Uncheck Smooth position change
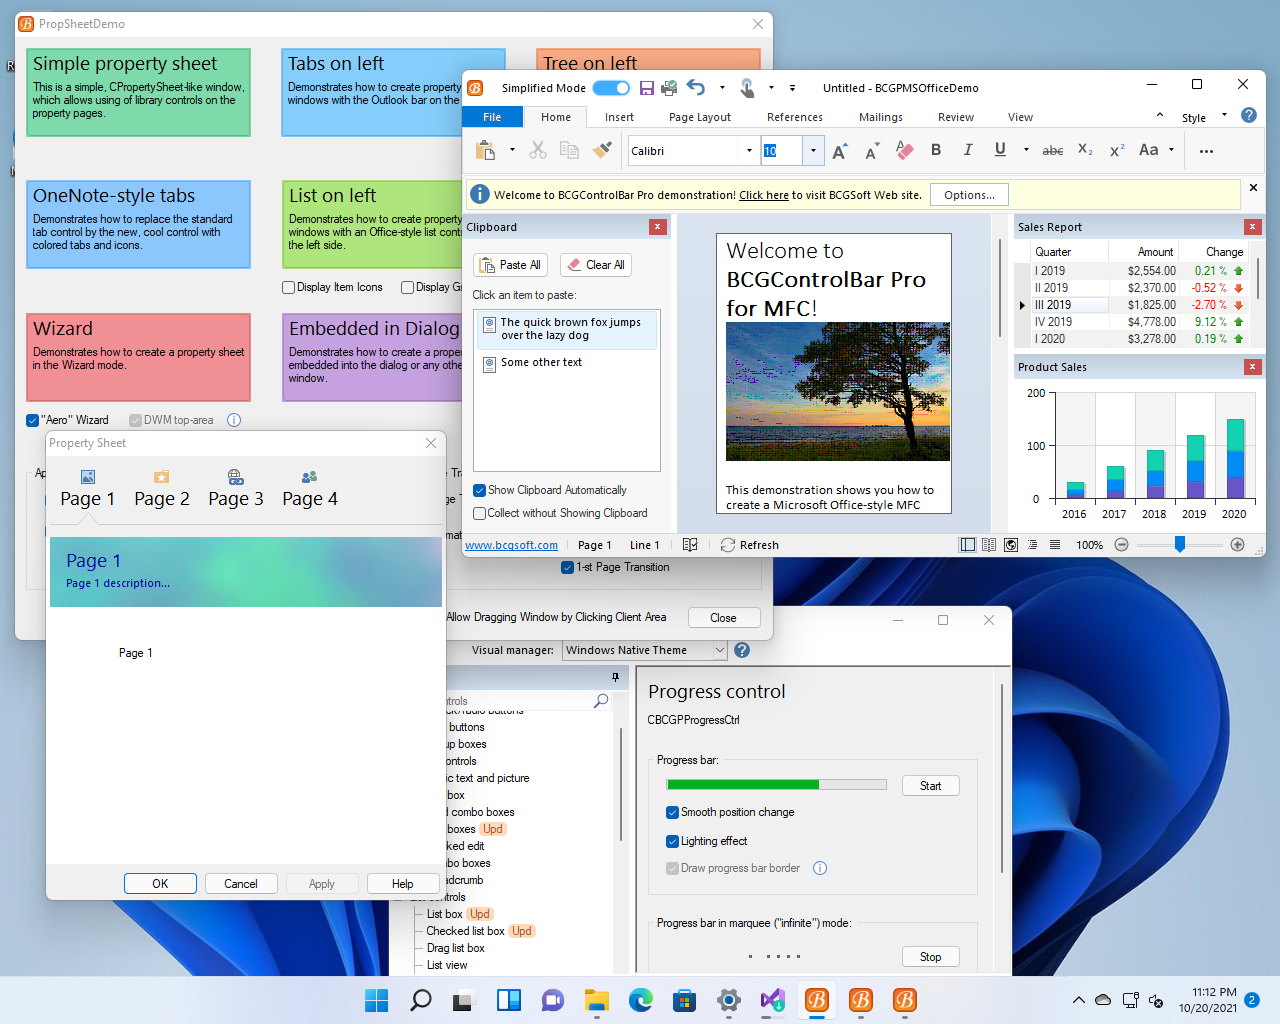The width and height of the screenshot is (1280, 1024). 672,812
